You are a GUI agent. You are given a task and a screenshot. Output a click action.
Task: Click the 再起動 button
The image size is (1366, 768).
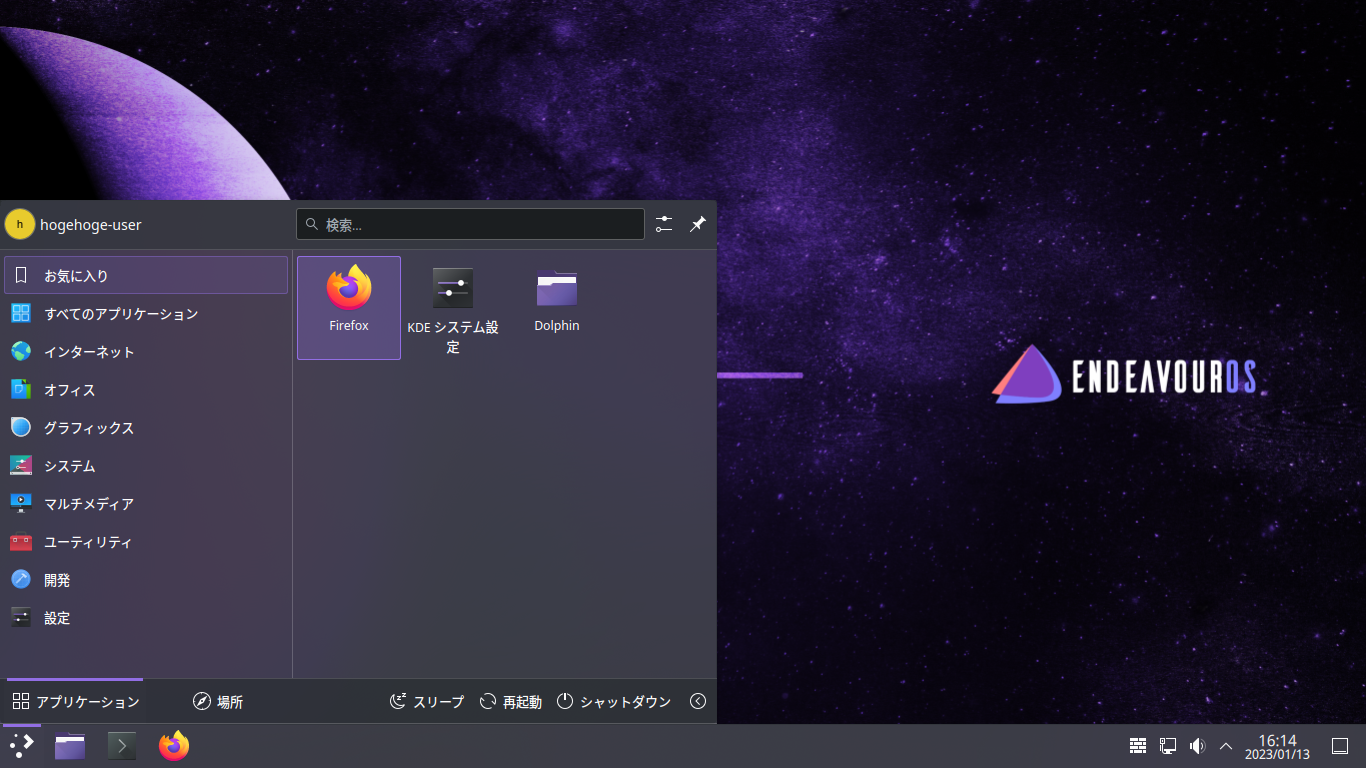510,701
